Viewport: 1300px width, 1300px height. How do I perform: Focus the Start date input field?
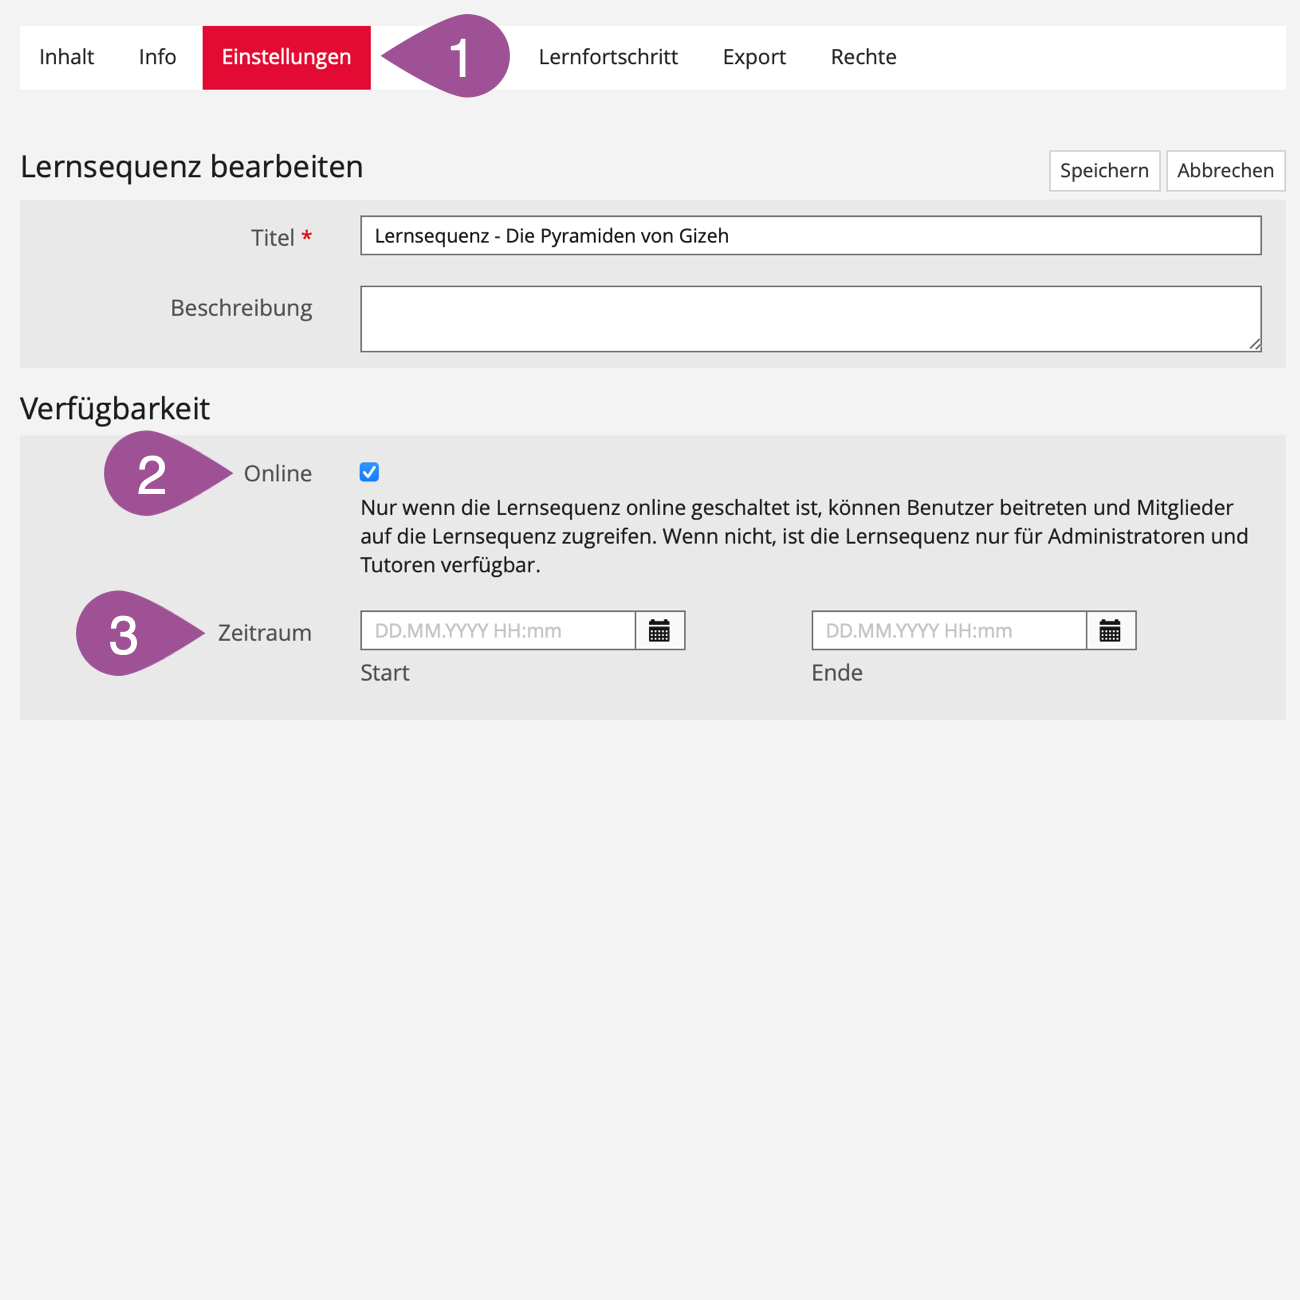(498, 631)
